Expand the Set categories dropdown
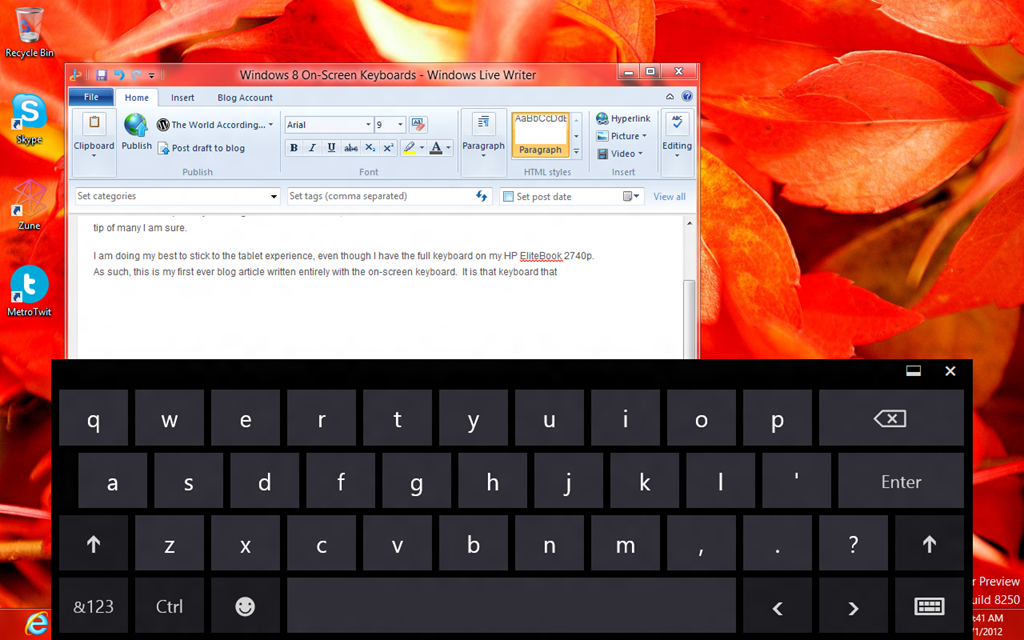The width and height of the screenshot is (1024, 640). click(x=274, y=197)
